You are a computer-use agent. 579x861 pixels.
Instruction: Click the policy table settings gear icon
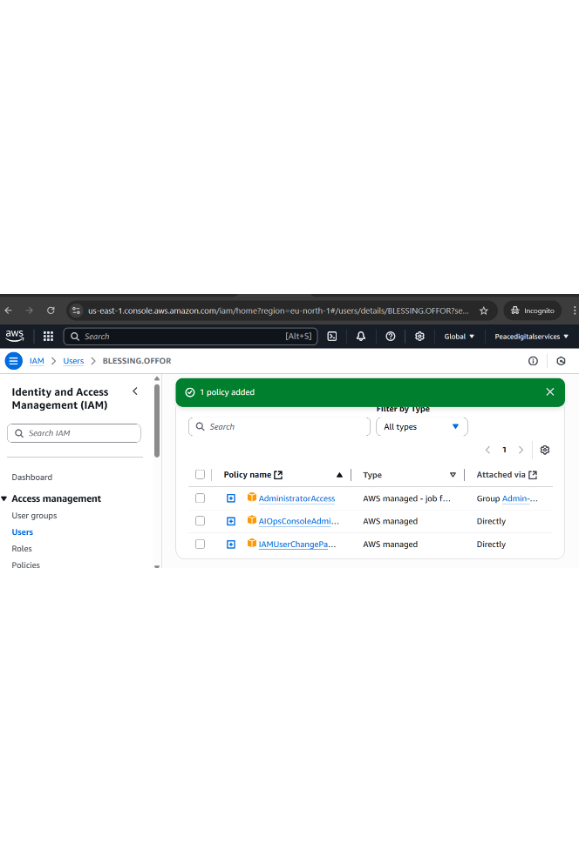click(545, 450)
